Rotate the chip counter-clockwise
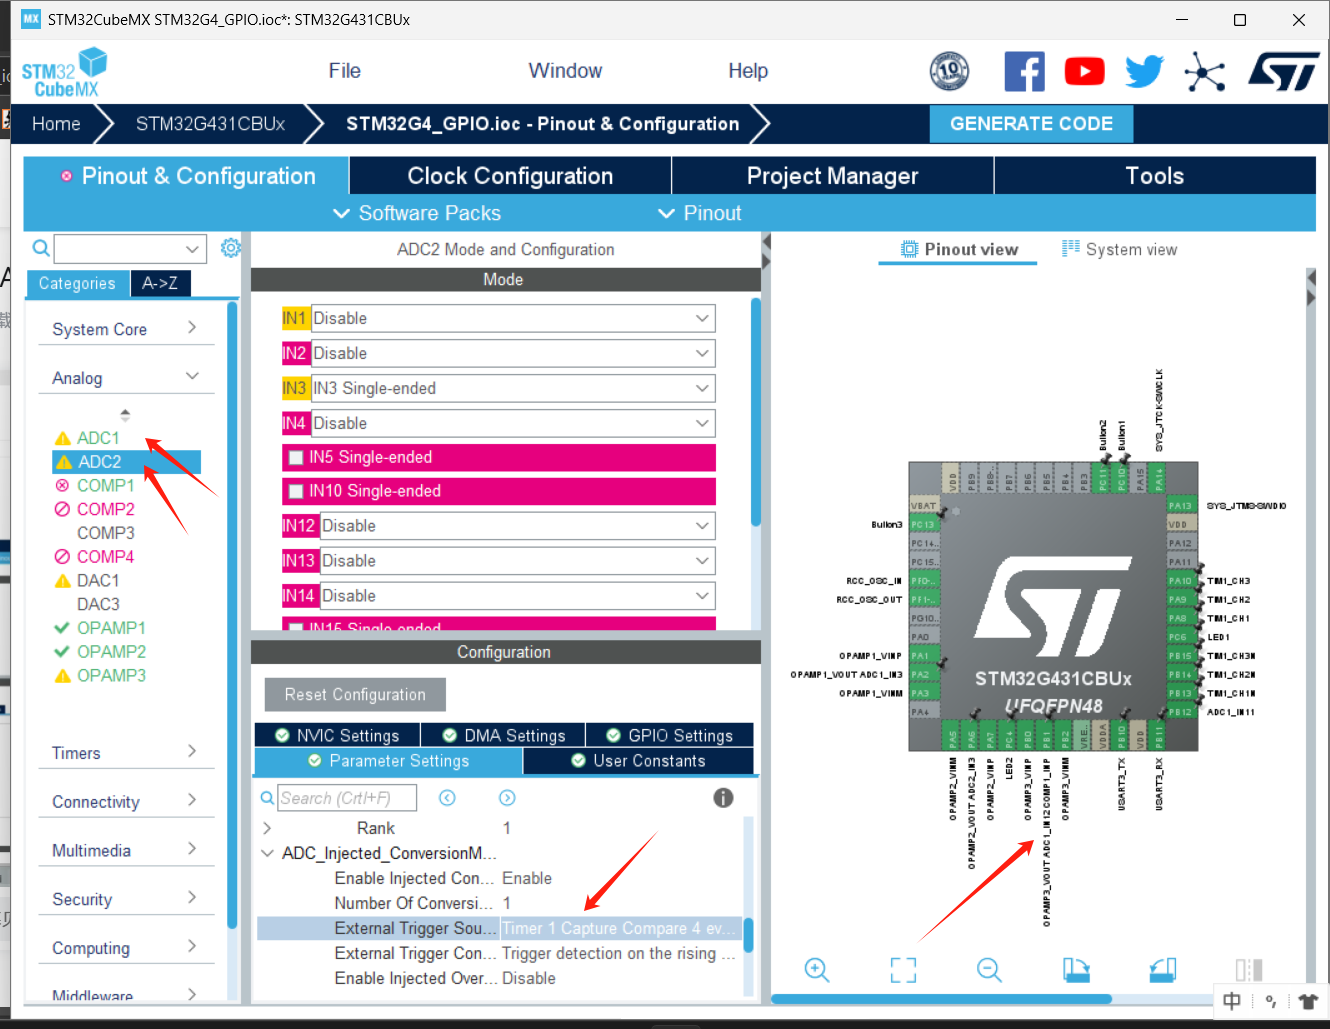This screenshot has height=1029, width=1330. point(1162,970)
